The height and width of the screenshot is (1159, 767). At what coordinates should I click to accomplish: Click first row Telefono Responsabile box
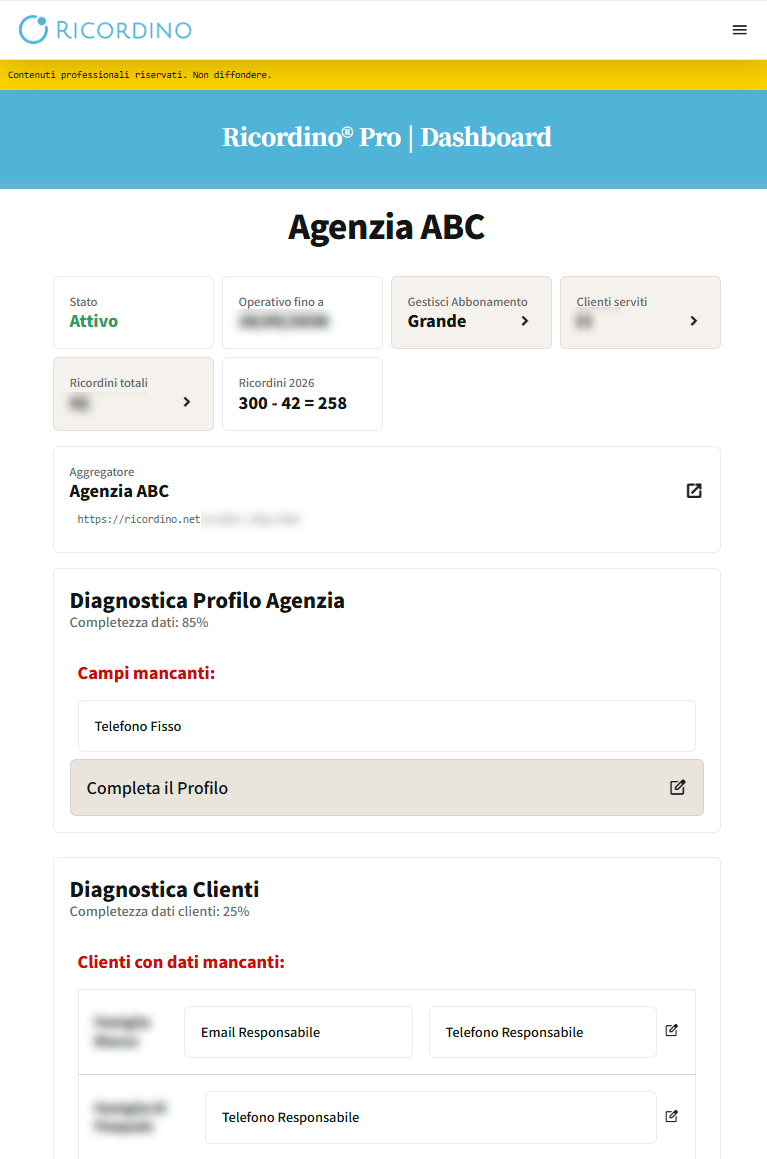pyautogui.click(x=542, y=1032)
